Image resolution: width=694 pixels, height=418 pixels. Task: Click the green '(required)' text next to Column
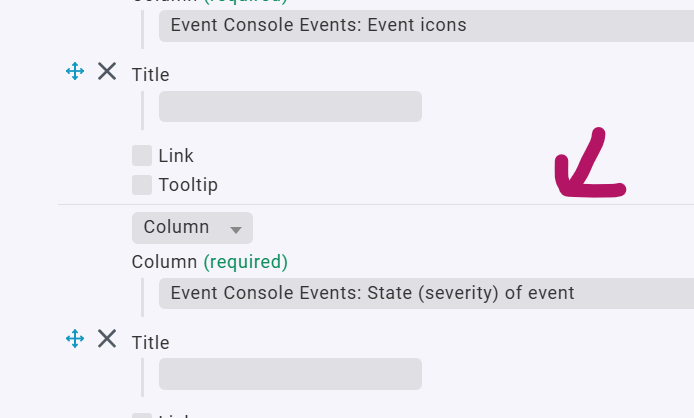pos(245,262)
